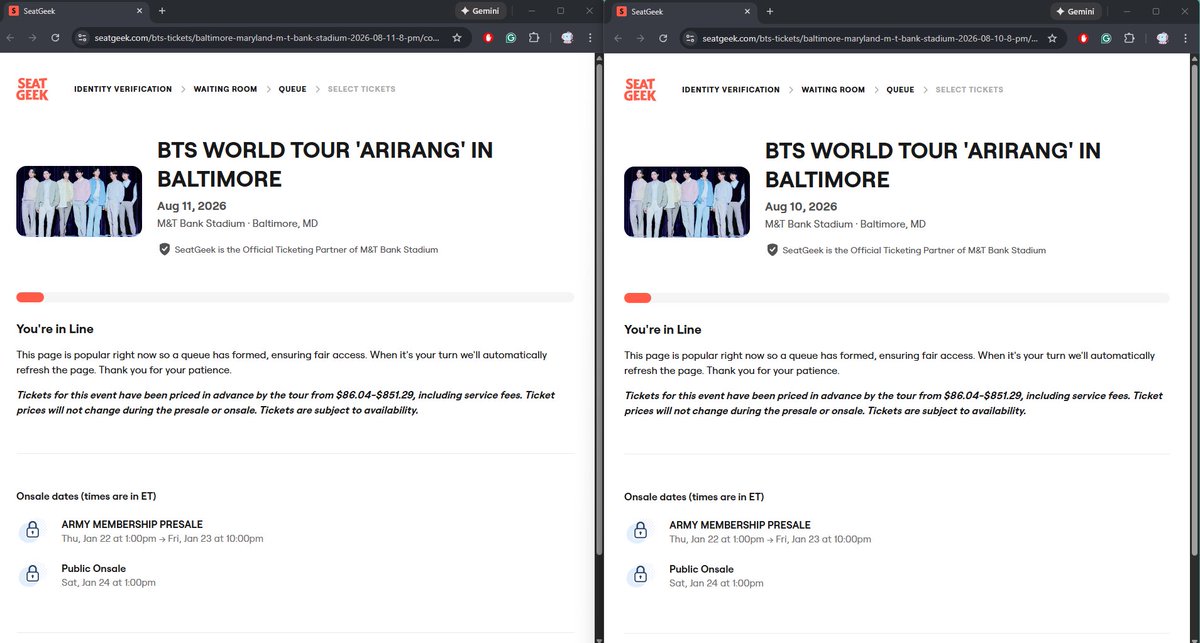
Task: Open site information icon in left address bar
Action: point(84,38)
